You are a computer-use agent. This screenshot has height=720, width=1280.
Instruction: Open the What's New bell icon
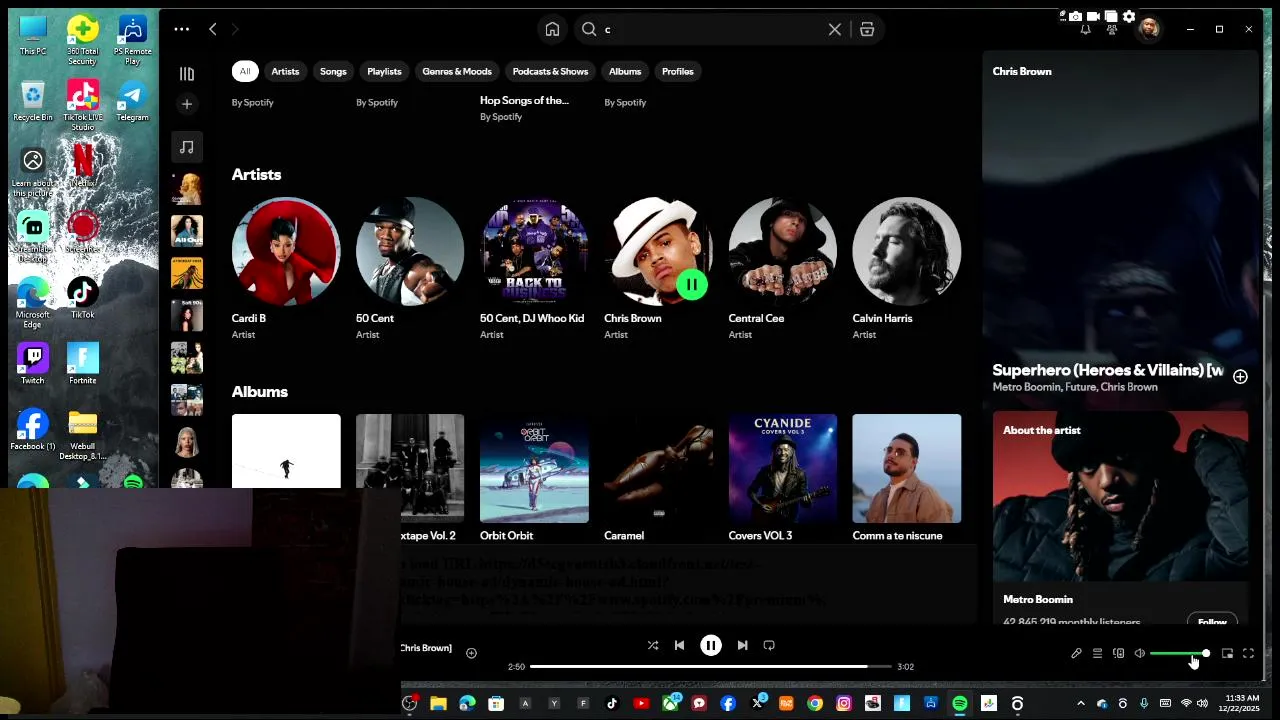(x=1085, y=29)
